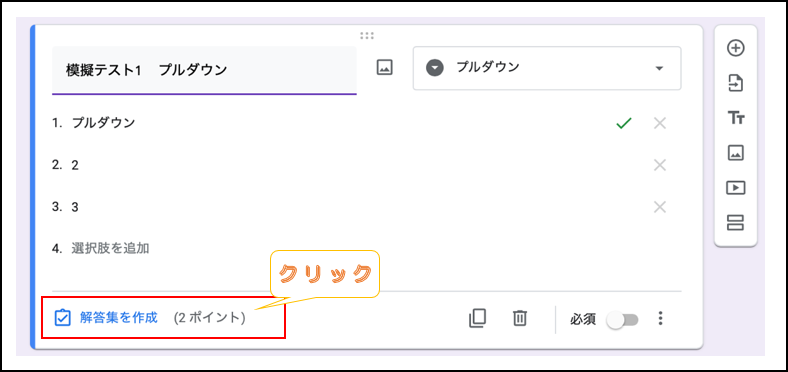Viewport: 788px width, 372px height.
Task: Add a title and description block
Action: (736, 118)
